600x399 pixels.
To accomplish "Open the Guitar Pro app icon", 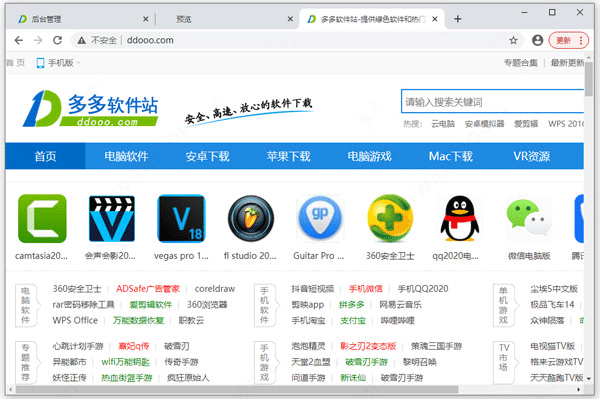I will (320, 218).
